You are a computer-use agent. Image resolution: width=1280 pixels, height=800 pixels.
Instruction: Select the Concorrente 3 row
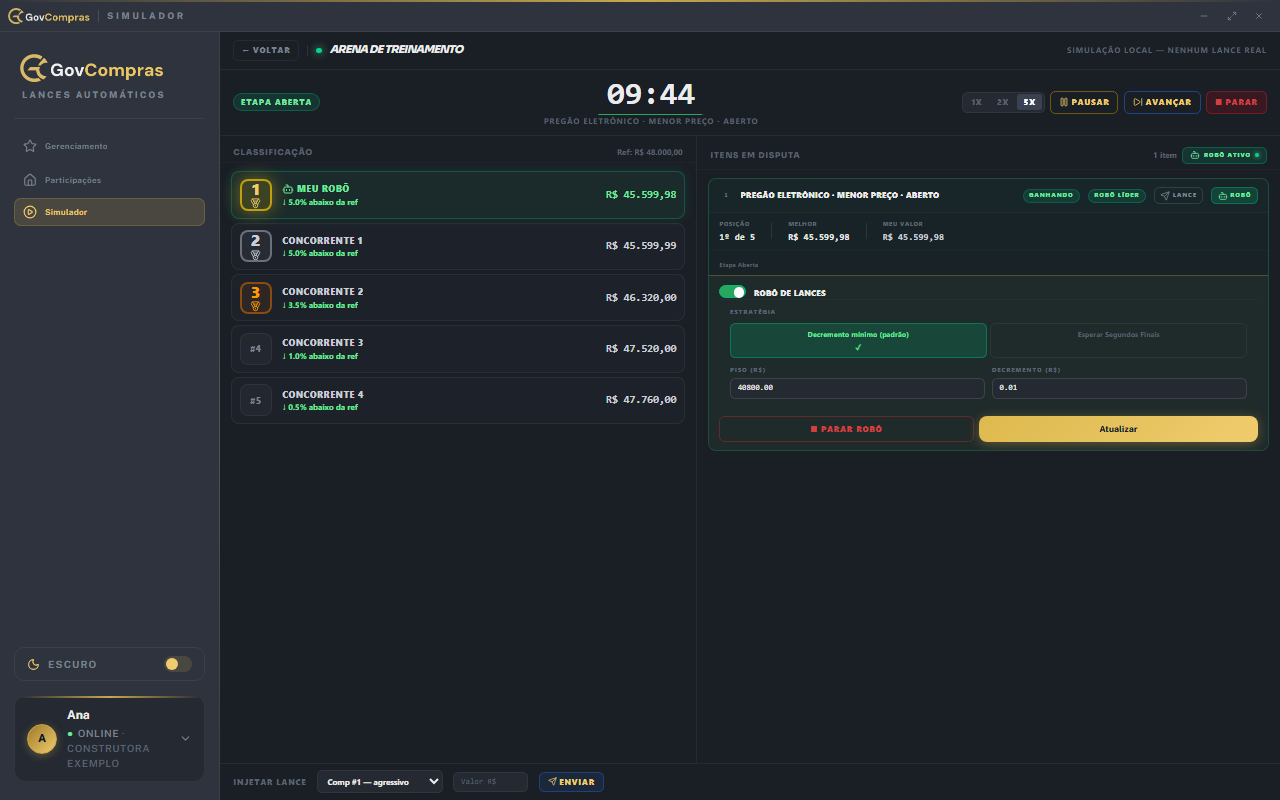[x=458, y=349]
